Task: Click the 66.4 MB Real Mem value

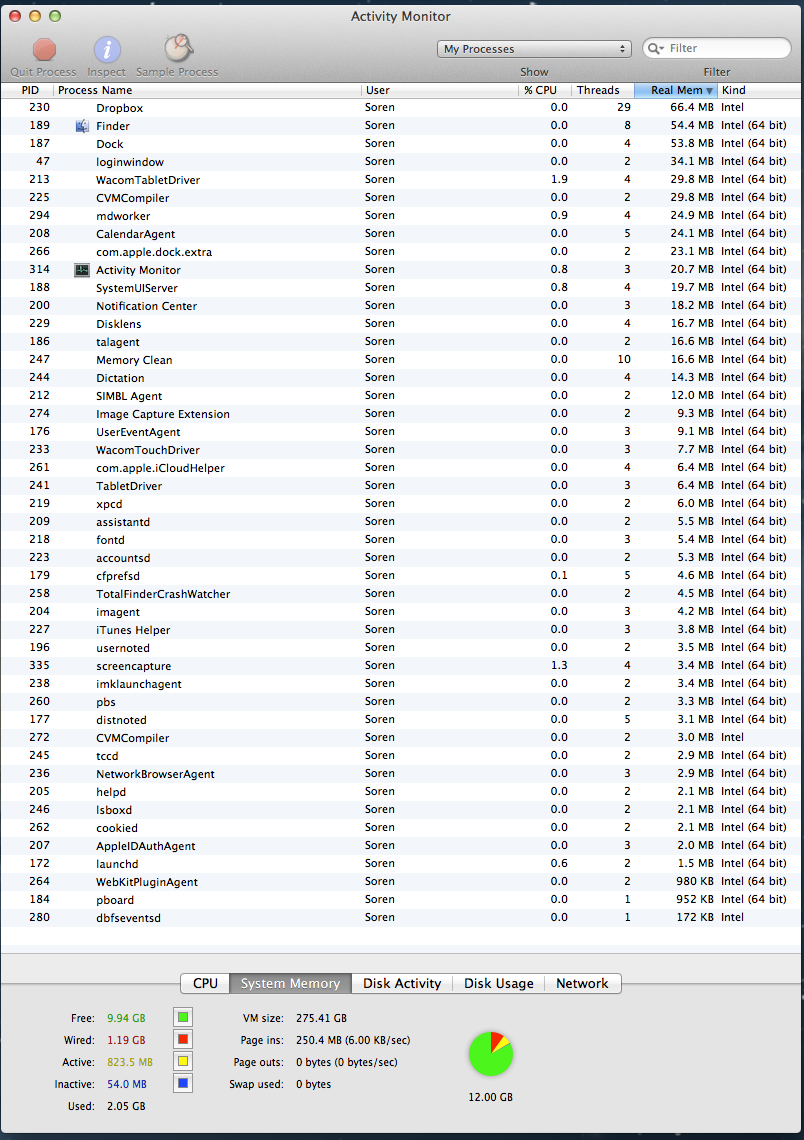Action: [691, 108]
